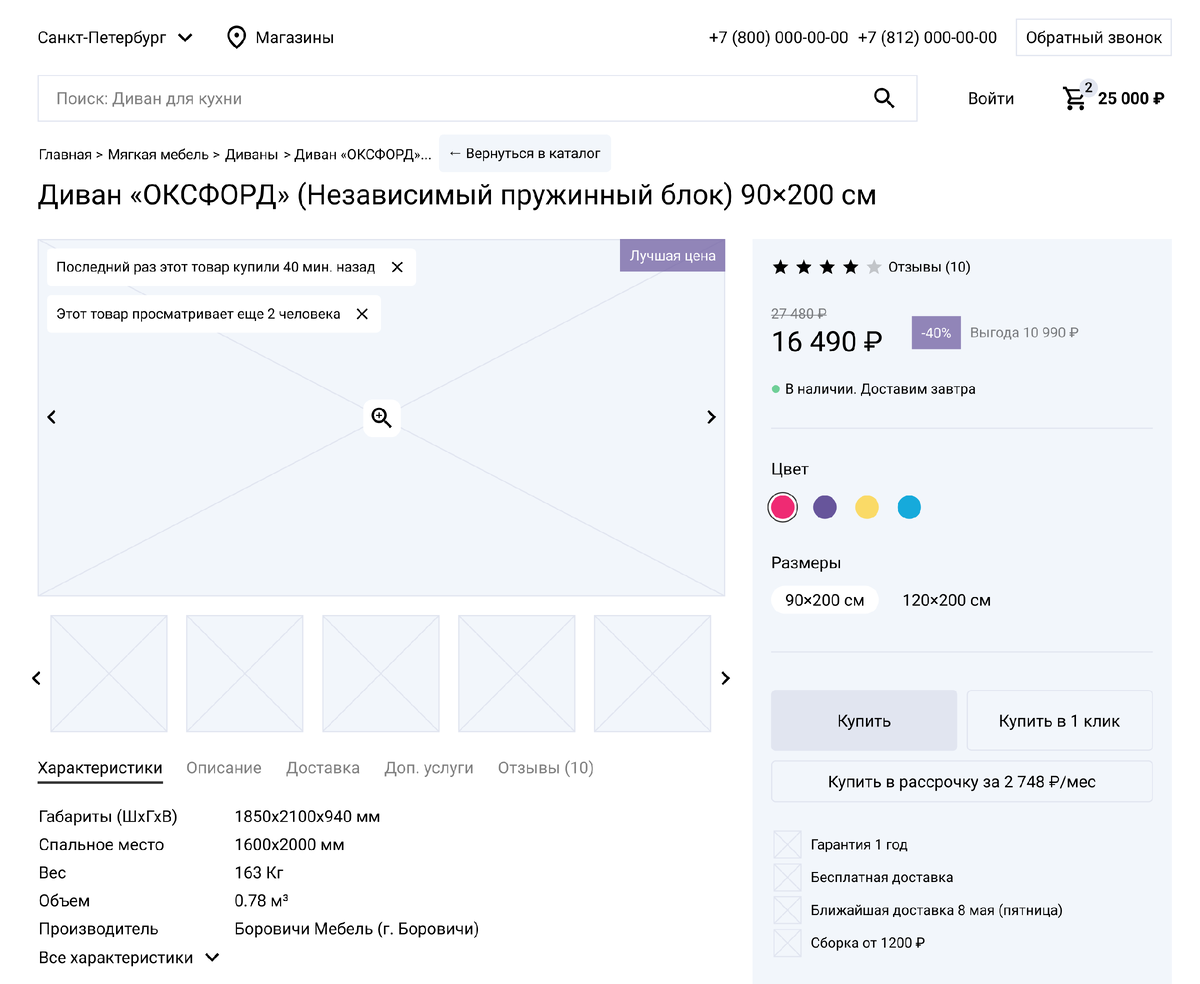Viewport: 1200px width, 984px height.
Task: Click the star rating
Action: (826, 267)
